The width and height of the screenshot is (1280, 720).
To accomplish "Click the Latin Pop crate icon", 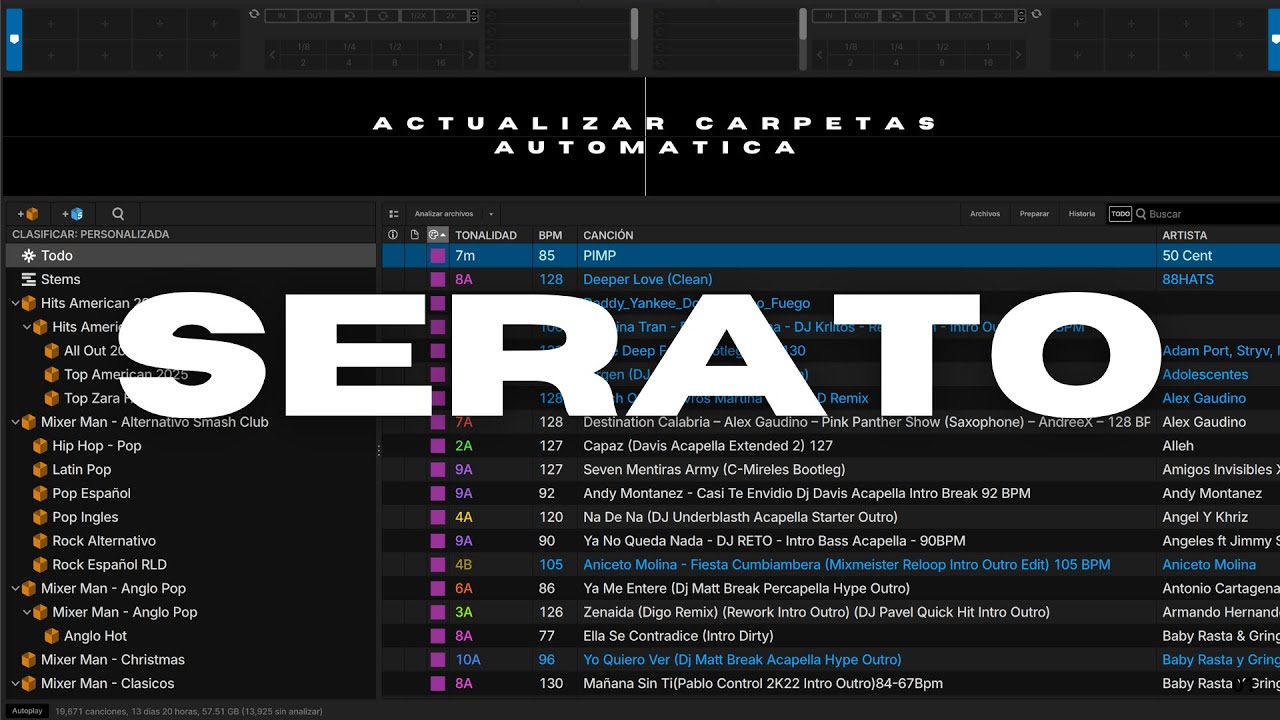I will pos(40,470).
